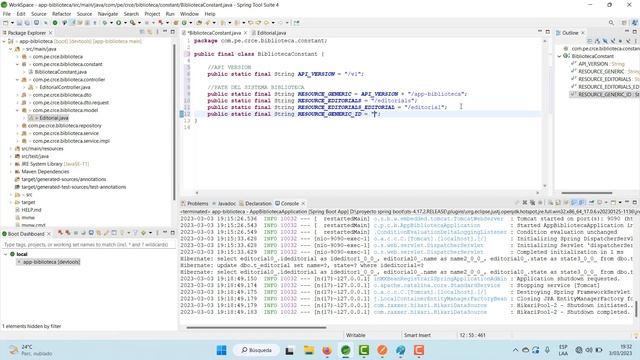Expand the JRE System Library node

tap(11, 164)
